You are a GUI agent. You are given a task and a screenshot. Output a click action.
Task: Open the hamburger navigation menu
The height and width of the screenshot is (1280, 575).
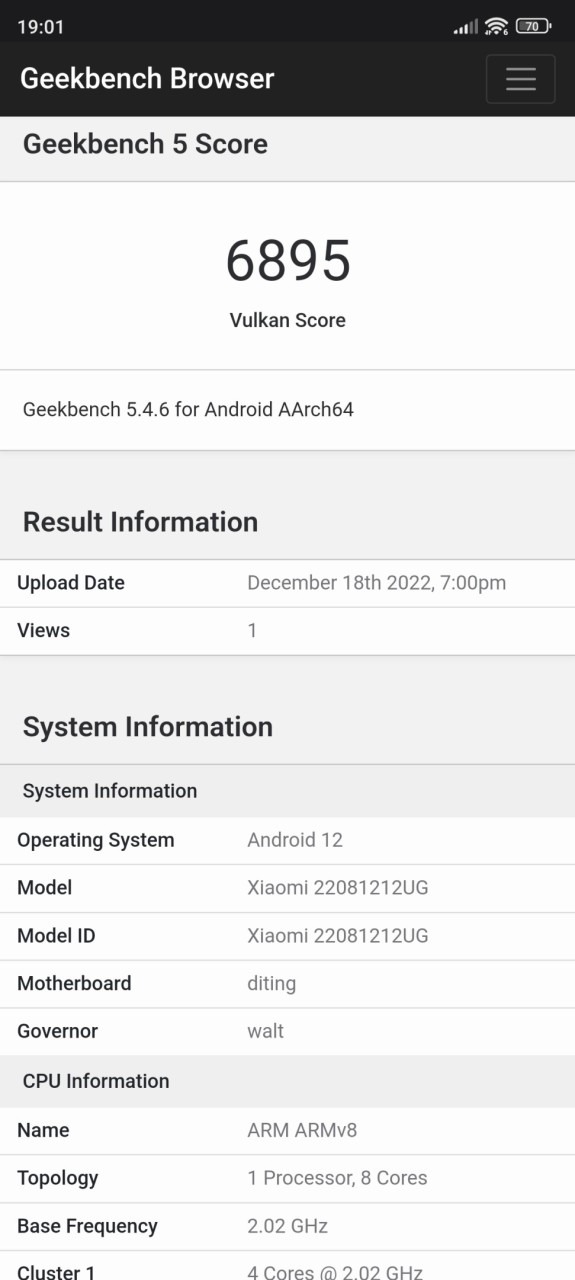520,79
